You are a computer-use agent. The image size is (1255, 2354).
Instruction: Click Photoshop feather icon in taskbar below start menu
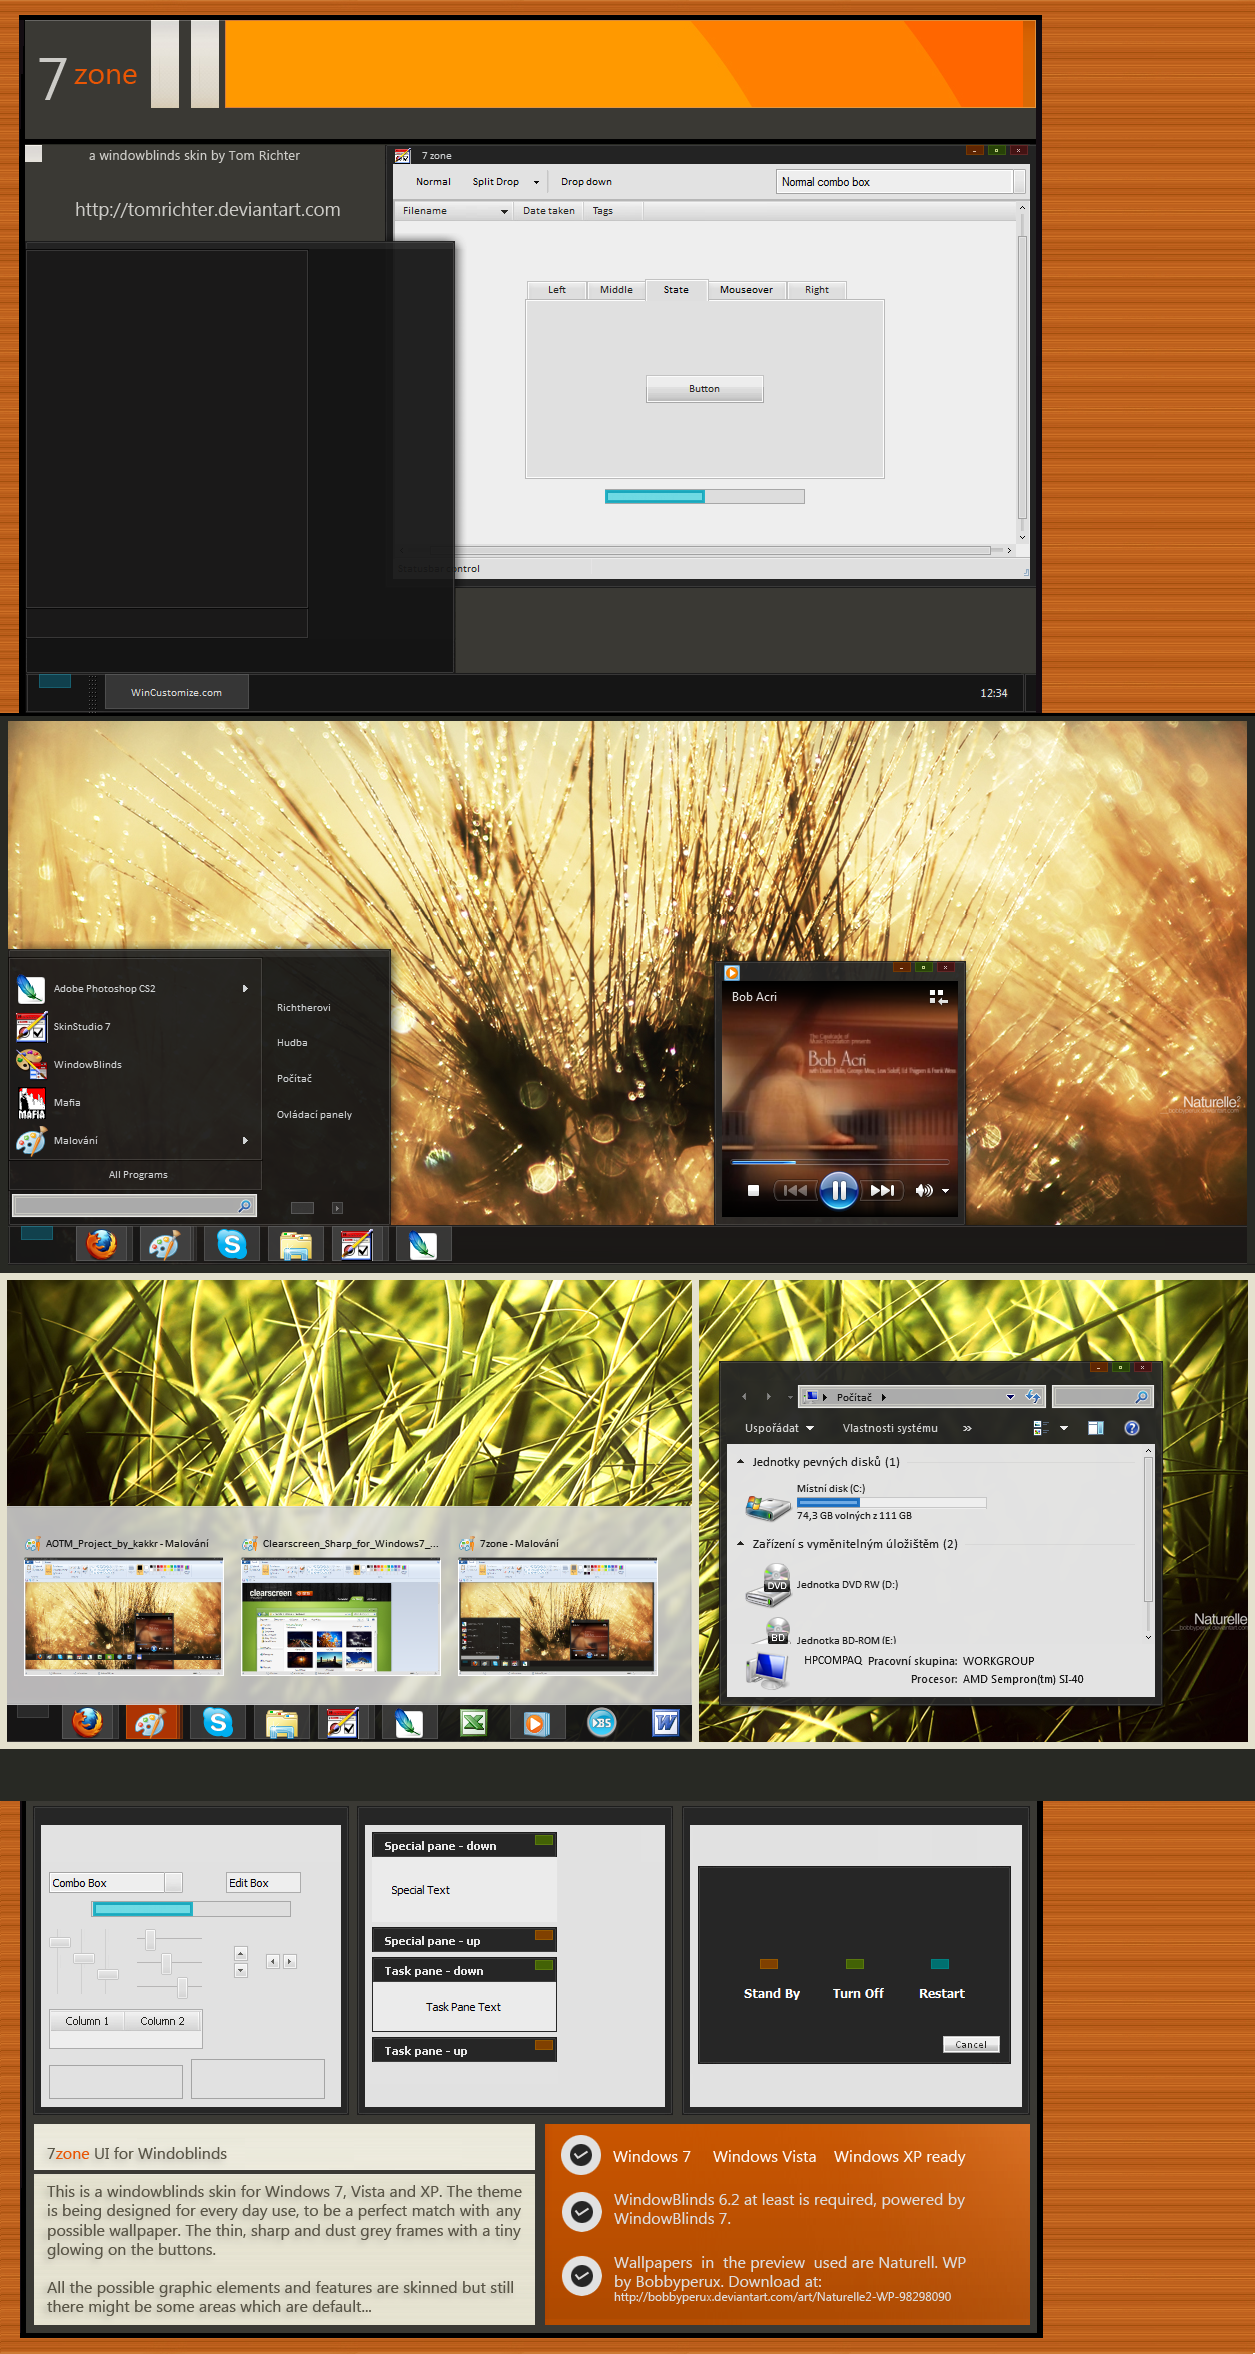pos(423,1245)
